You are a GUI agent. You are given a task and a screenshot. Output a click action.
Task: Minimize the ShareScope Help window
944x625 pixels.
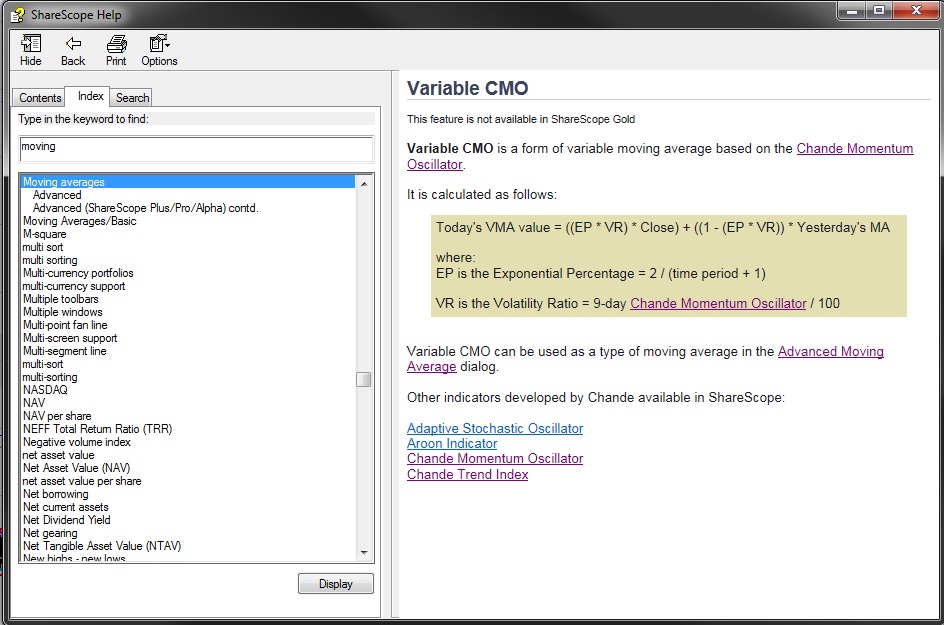tap(852, 10)
